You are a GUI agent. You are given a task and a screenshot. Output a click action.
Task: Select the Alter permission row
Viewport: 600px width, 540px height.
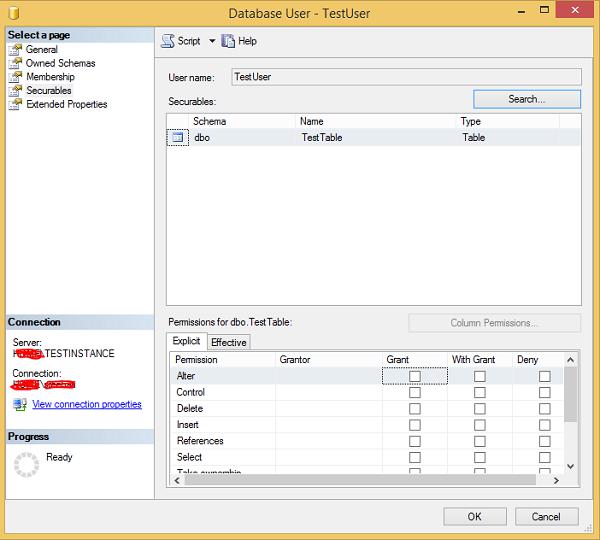[367, 376]
